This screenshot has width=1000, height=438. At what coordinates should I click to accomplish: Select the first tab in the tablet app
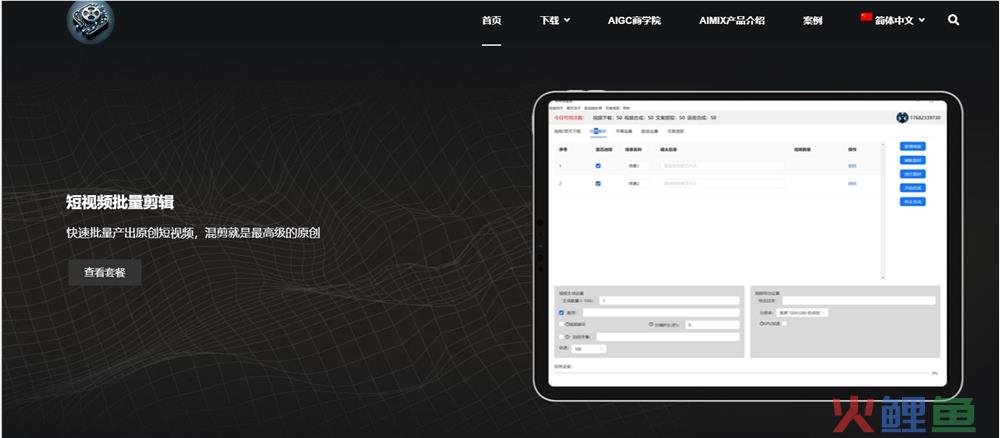[568, 131]
